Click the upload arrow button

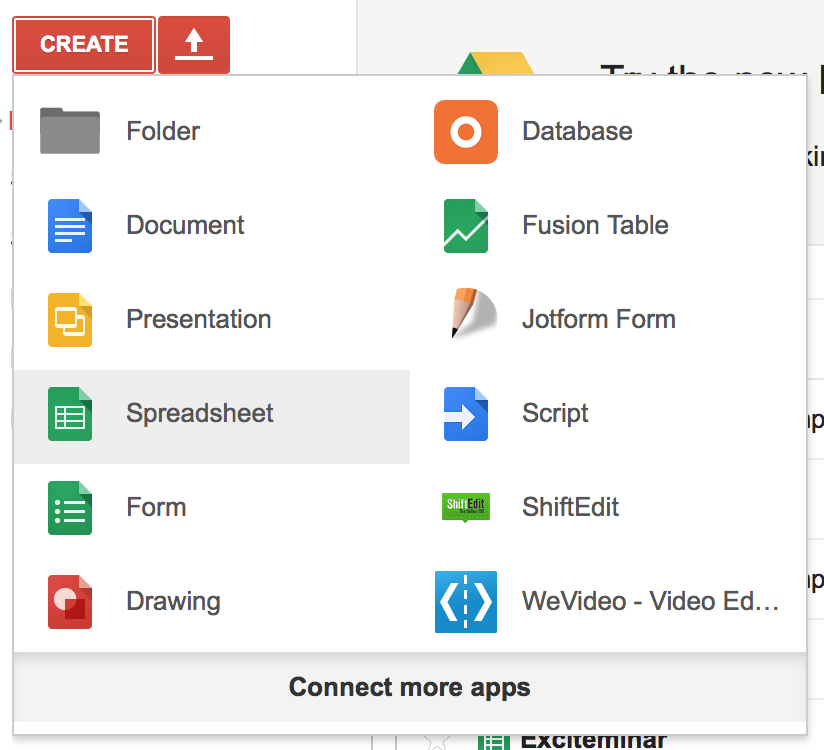click(194, 45)
